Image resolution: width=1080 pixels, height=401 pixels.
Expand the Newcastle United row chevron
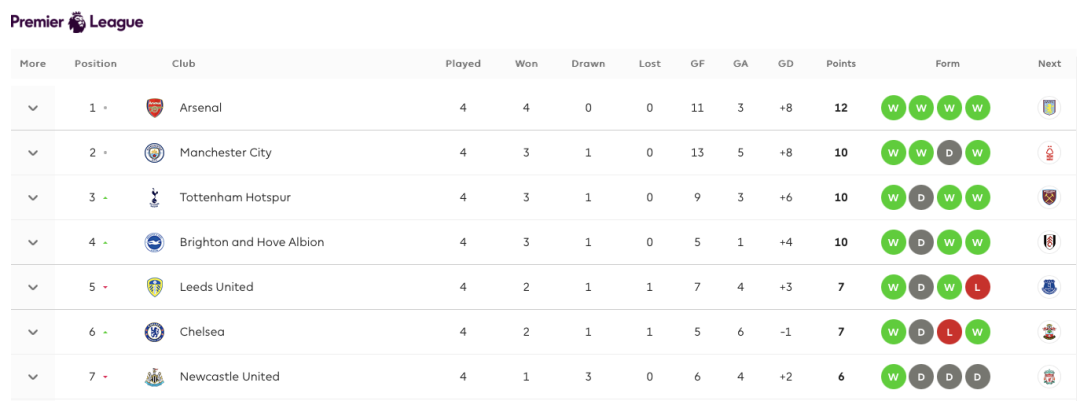pos(33,377)
